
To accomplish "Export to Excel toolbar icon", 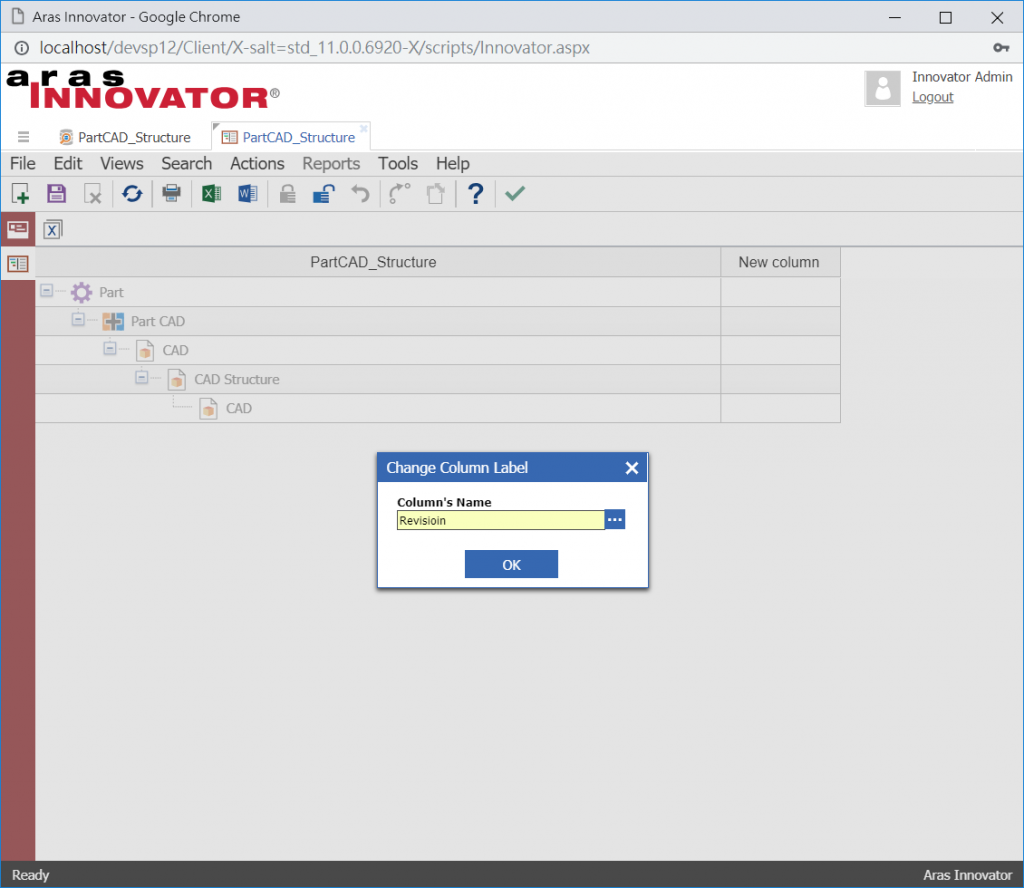I will [211, 194].
